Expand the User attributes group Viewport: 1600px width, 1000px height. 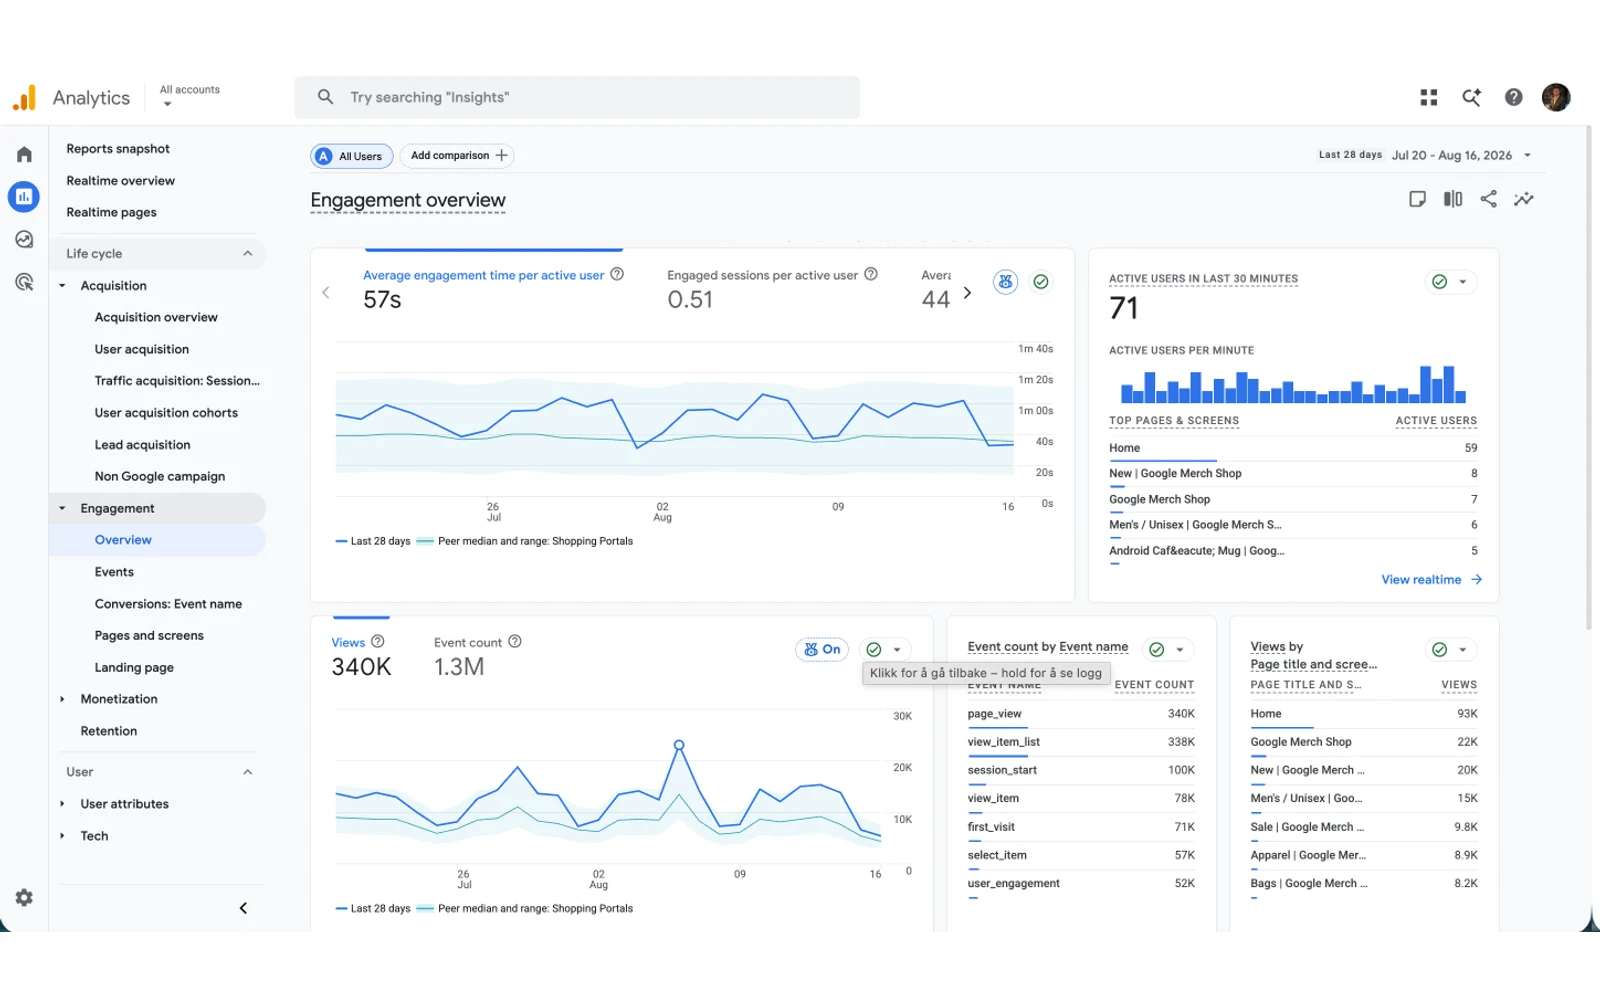coord(62,804)
